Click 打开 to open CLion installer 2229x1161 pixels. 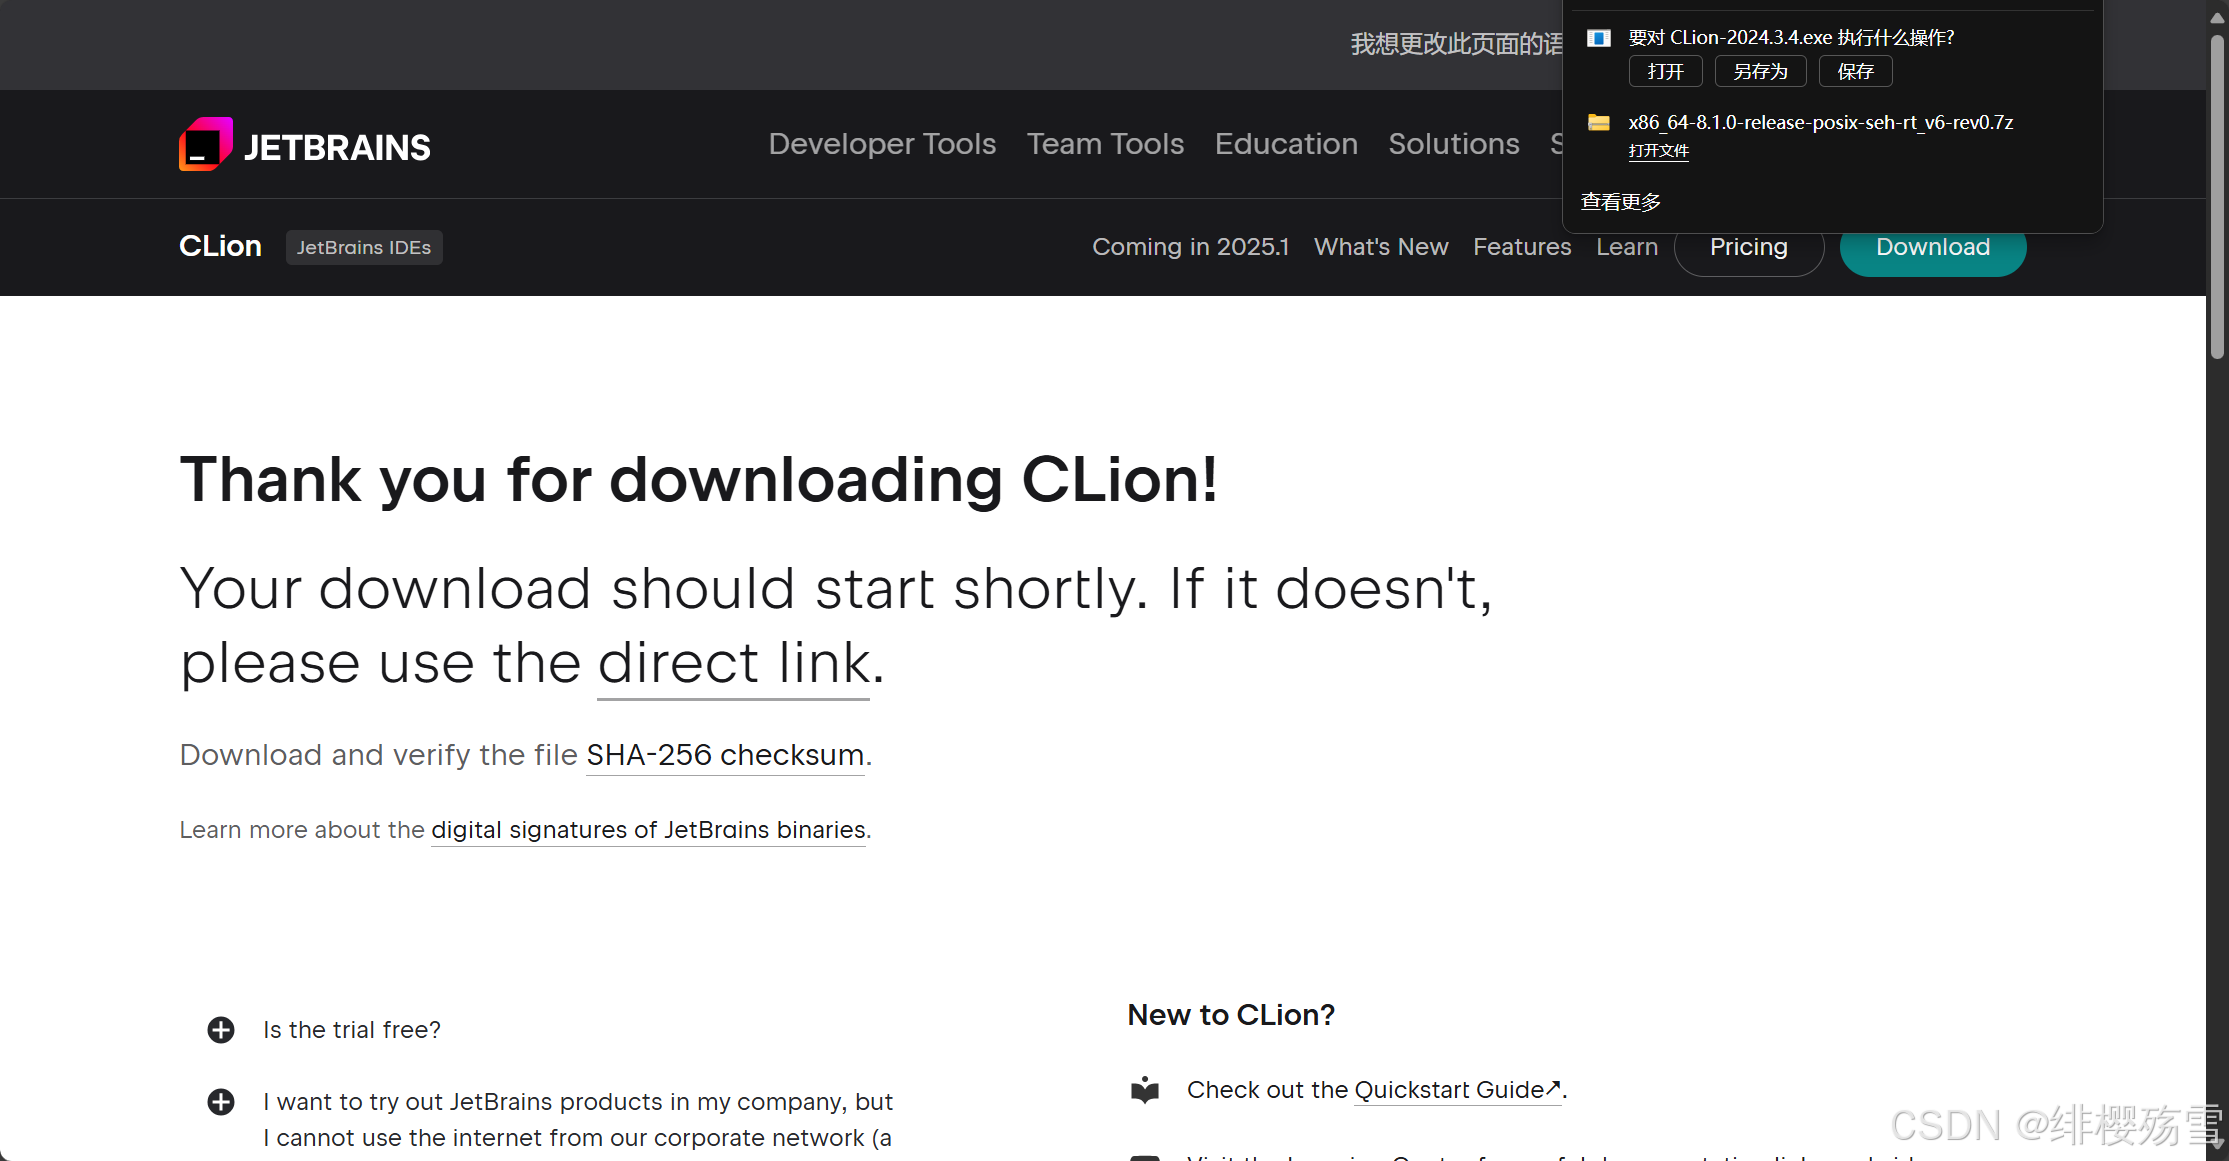pyautogui.click(x=1665, y=72)
